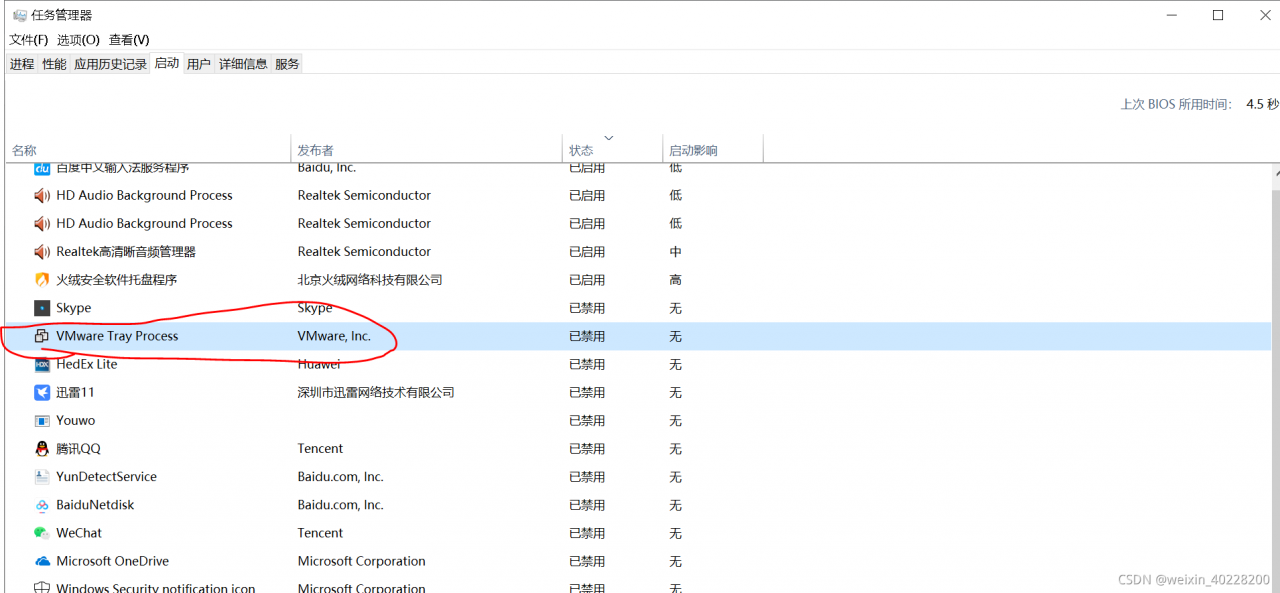Select the WeChat entry name
1280x593 pixels.
click(x=79, y=533)
